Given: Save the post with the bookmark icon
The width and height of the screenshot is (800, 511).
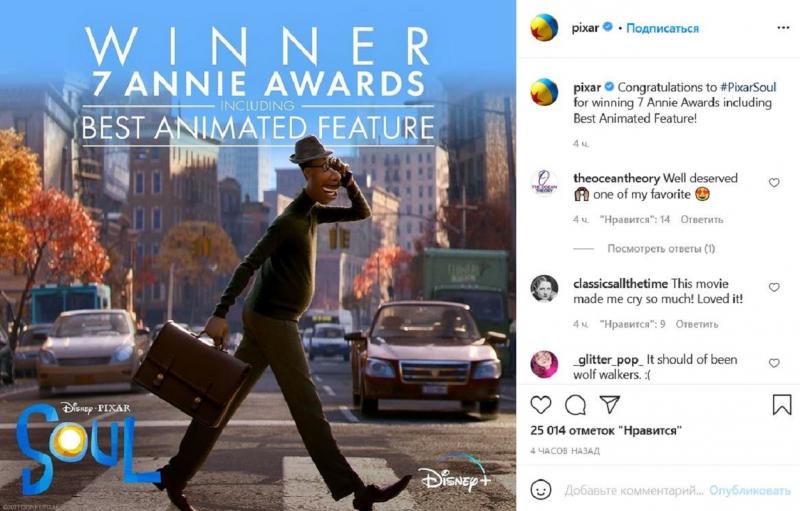Looking at the screenshot, I should click(782, 404).
